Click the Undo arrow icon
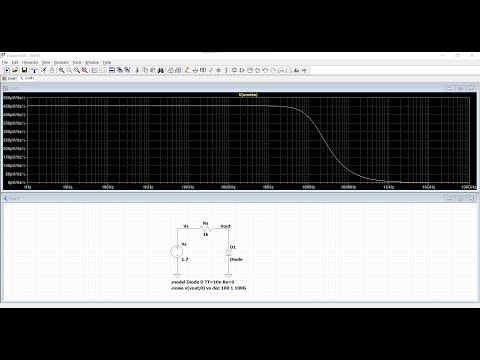 [265, 70]
